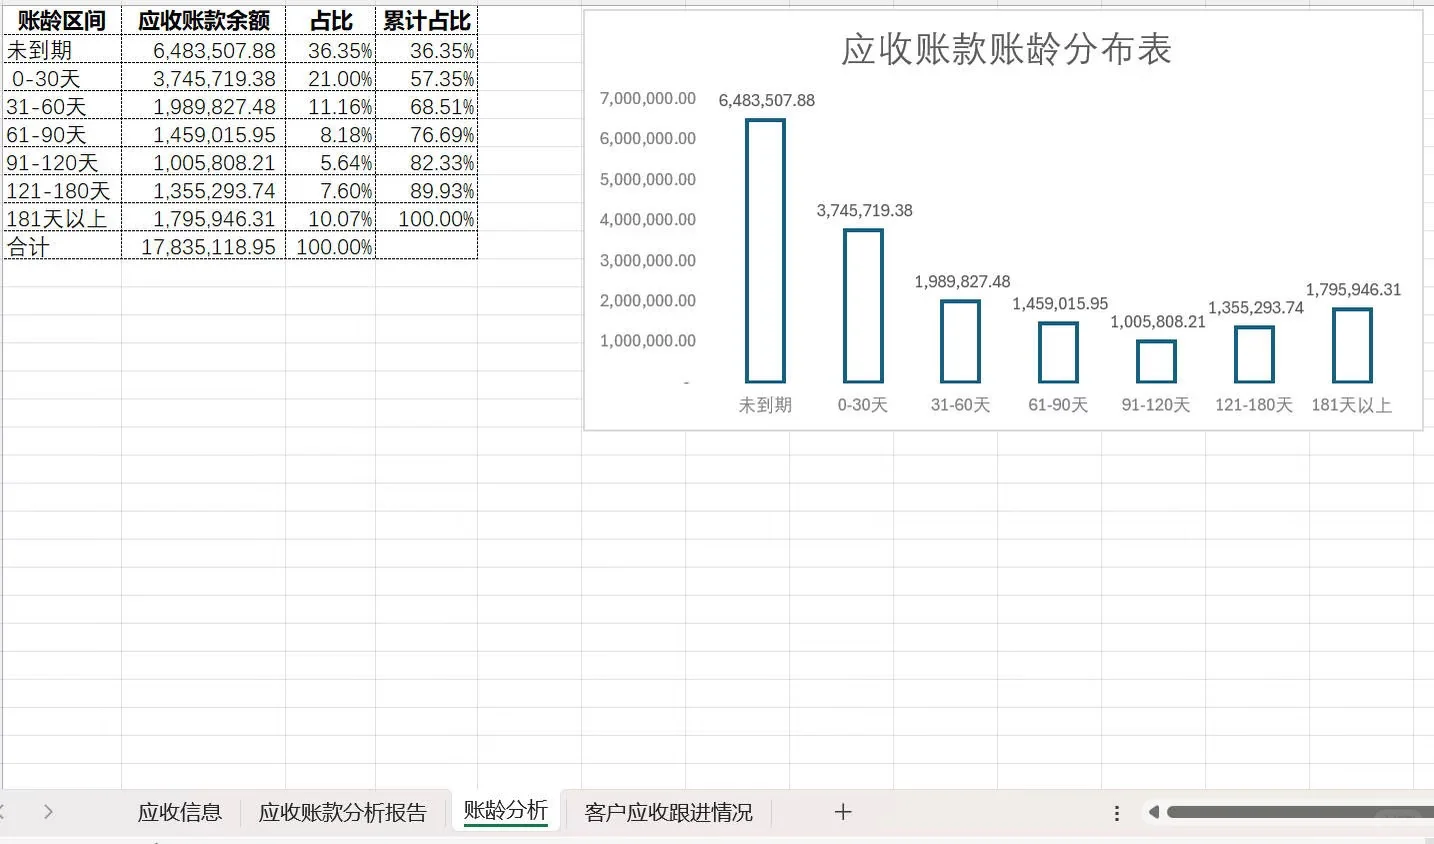Screen dimensions: 1434x844
Task: Select table cell 6,483,507.88
Action: pyautogui.click(x=204, y=50)
